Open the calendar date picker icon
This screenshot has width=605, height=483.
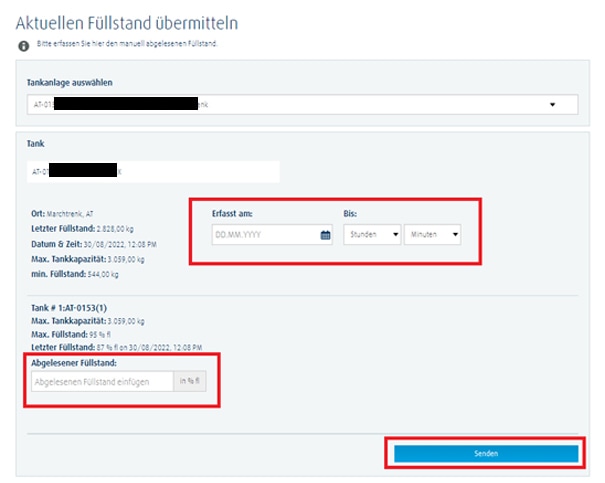[325, 235]
